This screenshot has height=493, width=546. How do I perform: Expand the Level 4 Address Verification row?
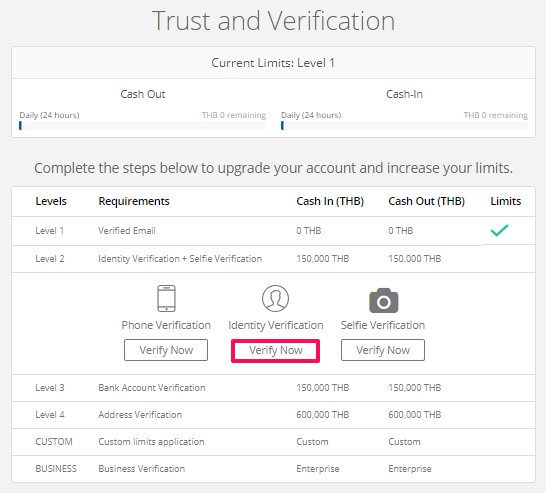[x=273, y=415]
